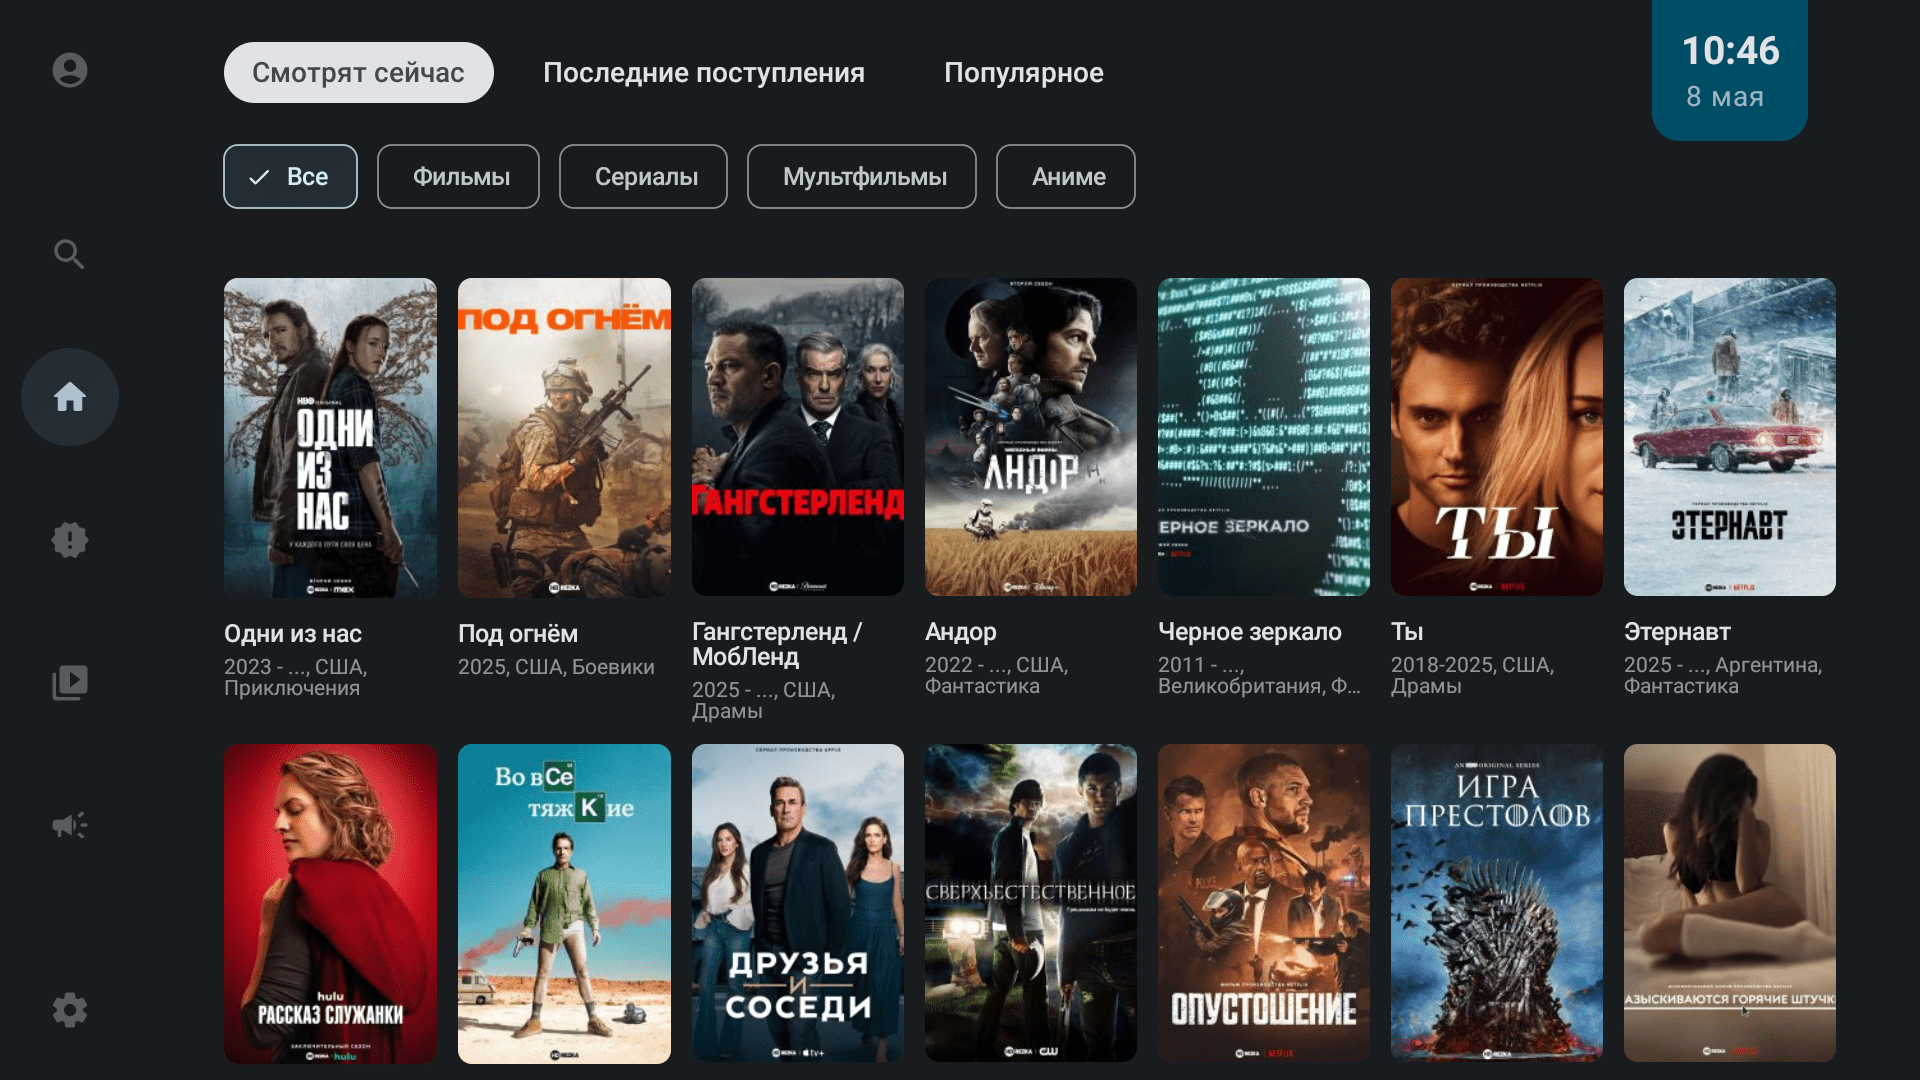The width and height of the screenshot is (1920, 1080).
Task: Select the checked Все filter chip
Action: click(290, 177)
